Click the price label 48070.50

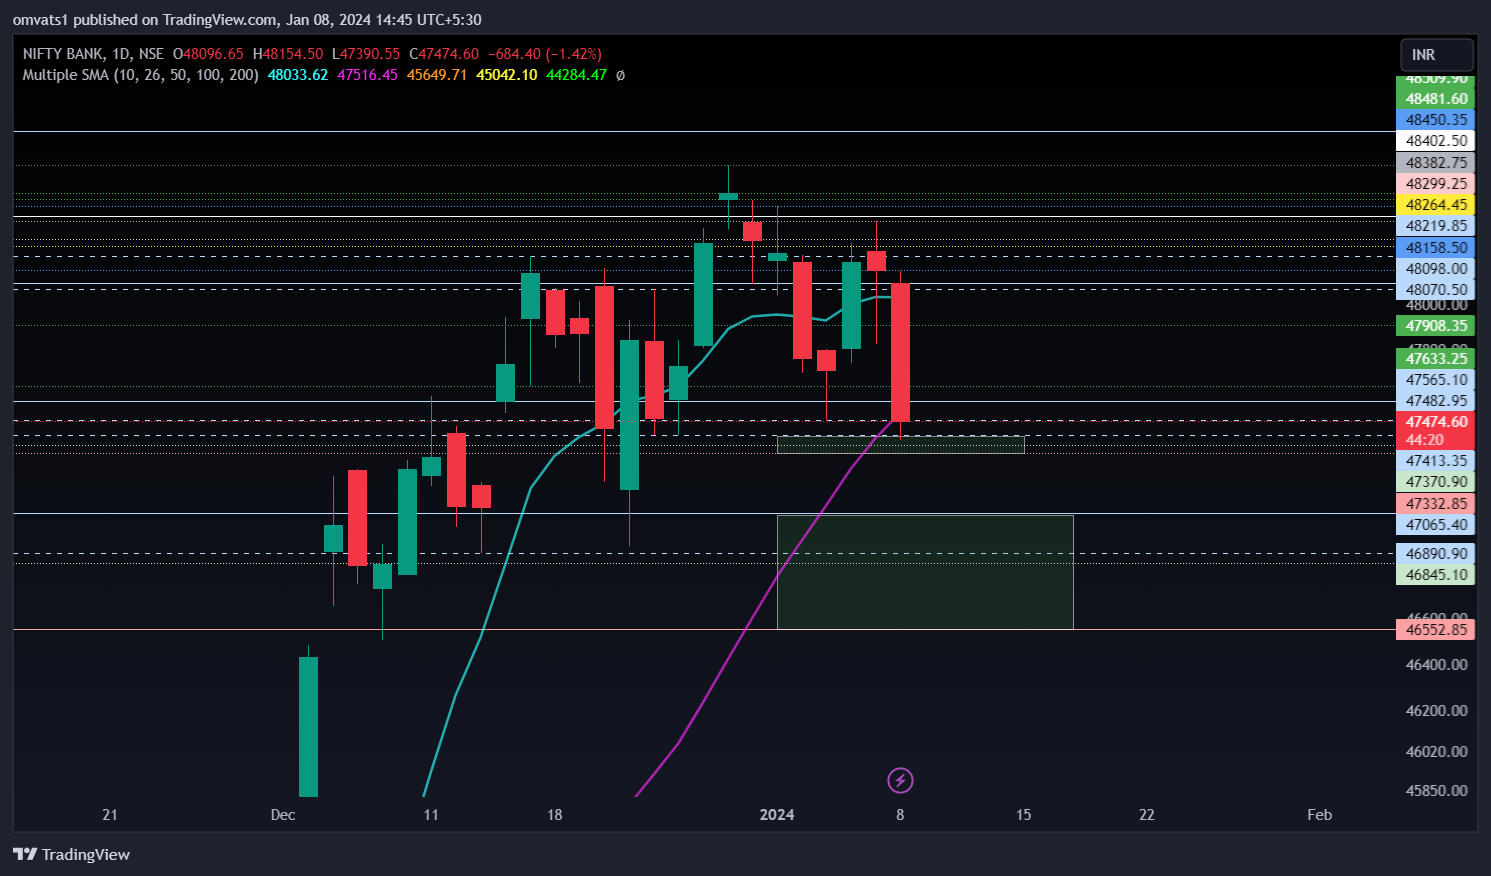tap(1436, 290)
